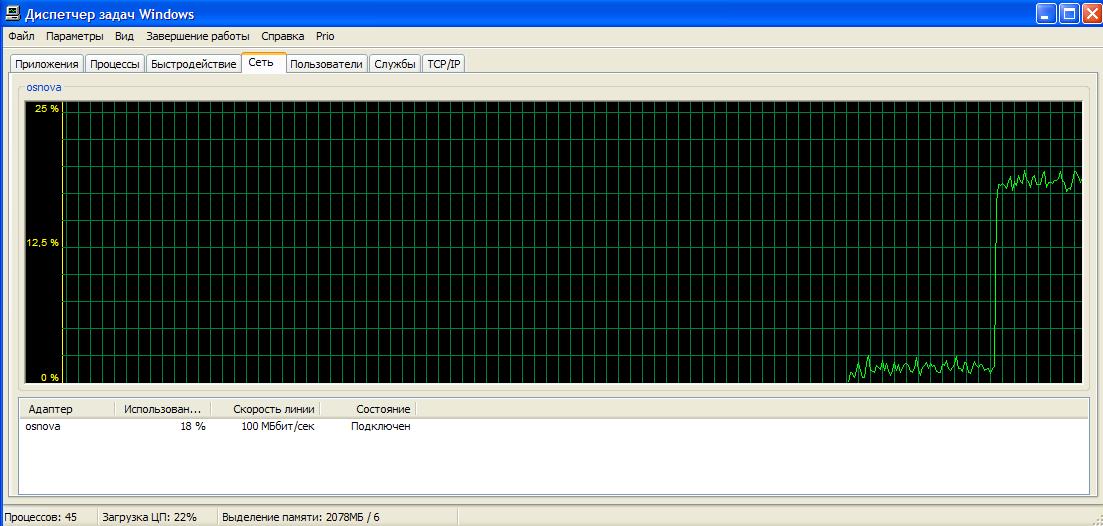Viewport: 1103px width, 526px height.
Task: Open the Справка menu
Action: pyautogui.click(x=282, y=36)
